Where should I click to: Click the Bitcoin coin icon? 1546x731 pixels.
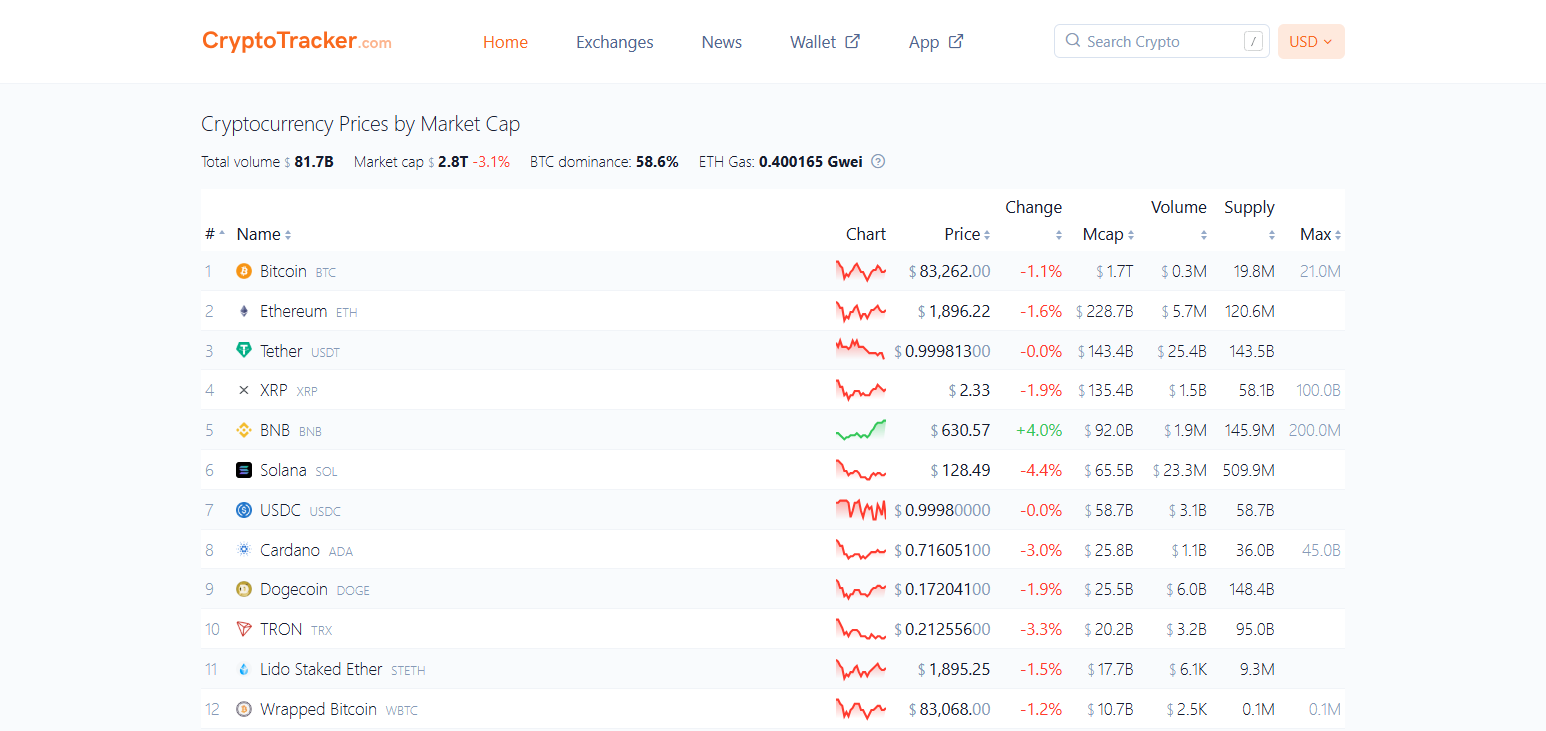click(x=243, y=270)
